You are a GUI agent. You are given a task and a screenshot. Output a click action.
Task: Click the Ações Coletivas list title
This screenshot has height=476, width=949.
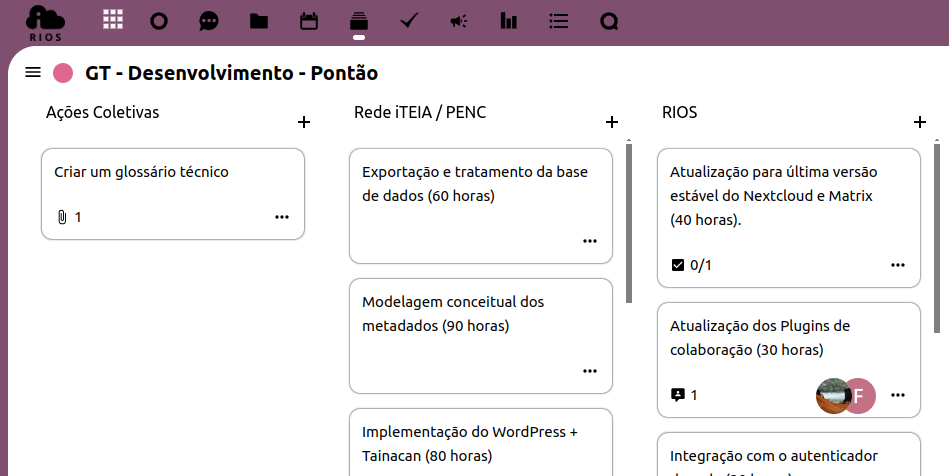(x=103, y=113)
